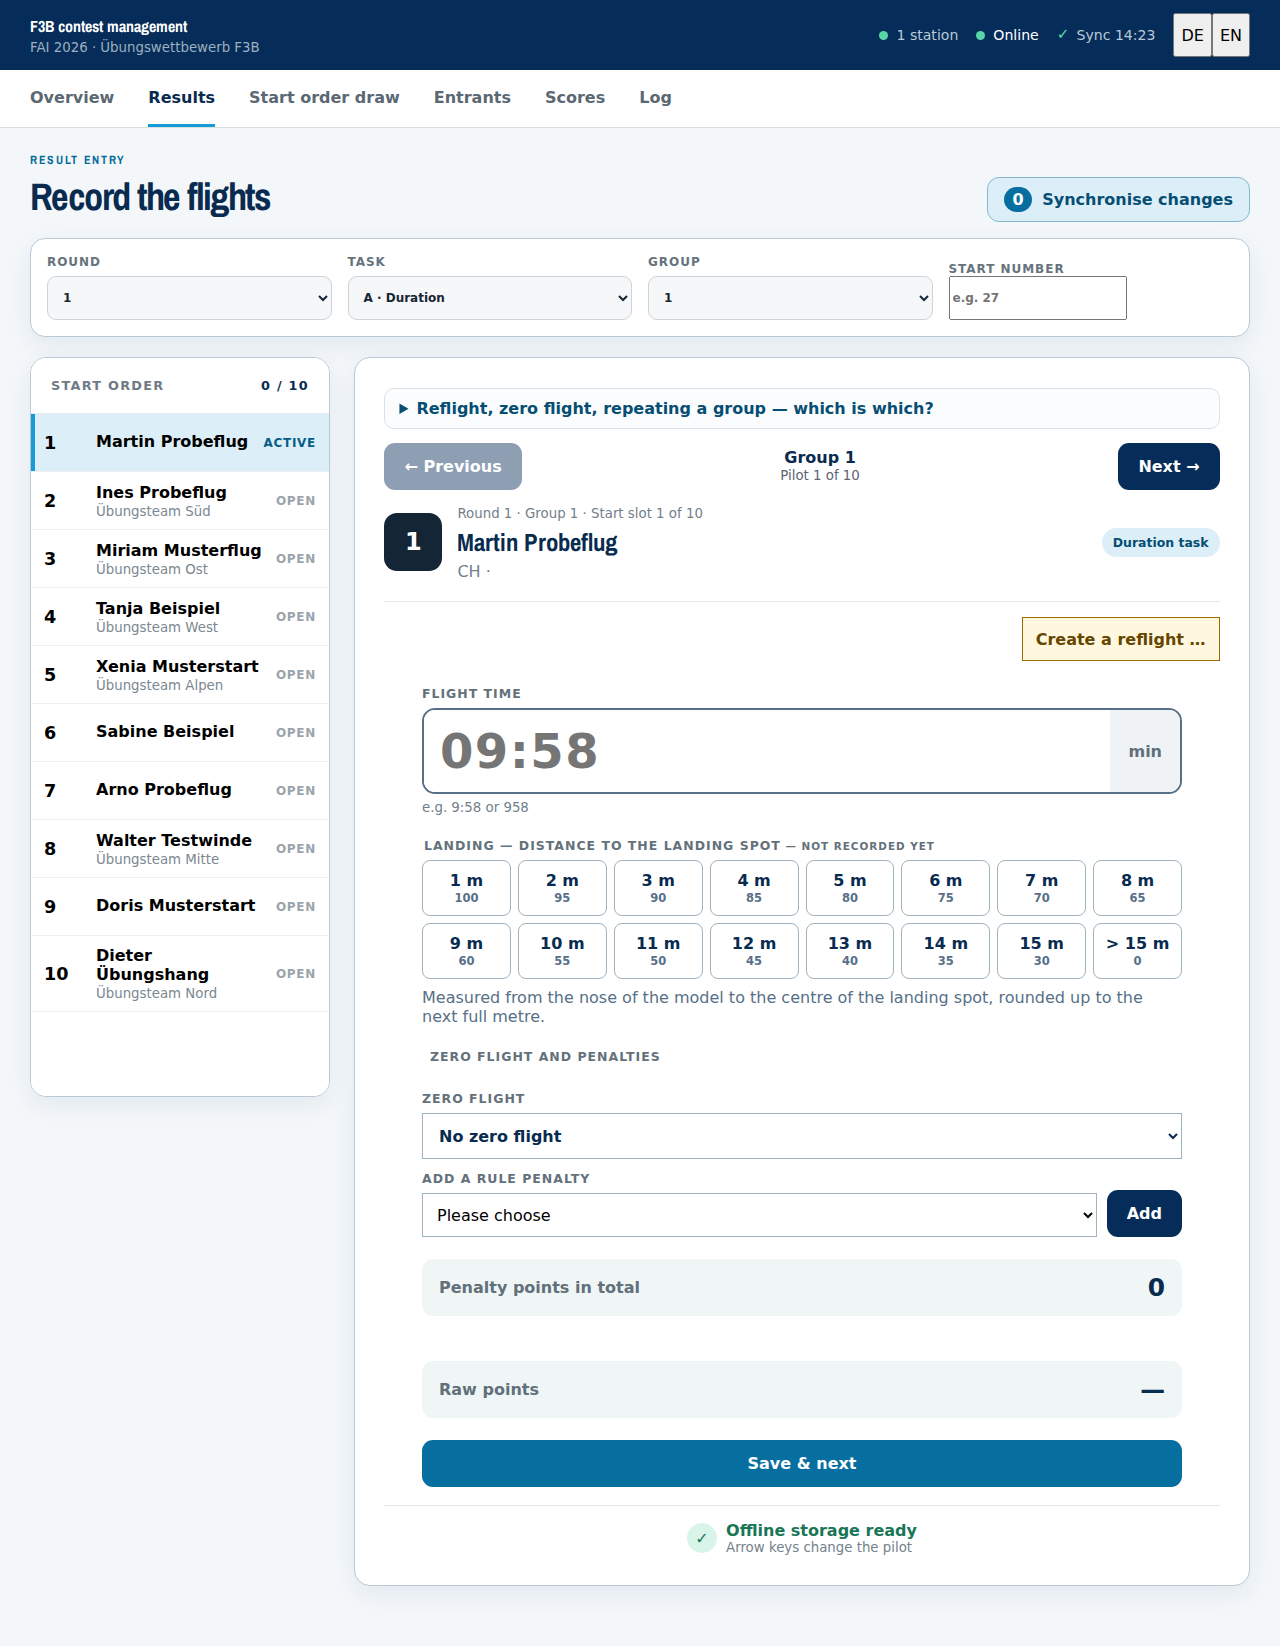The width and height of the screenshot is (1280, 1646).
Task: Select Xenia Musterstart in start order
Action: point(180,674)
